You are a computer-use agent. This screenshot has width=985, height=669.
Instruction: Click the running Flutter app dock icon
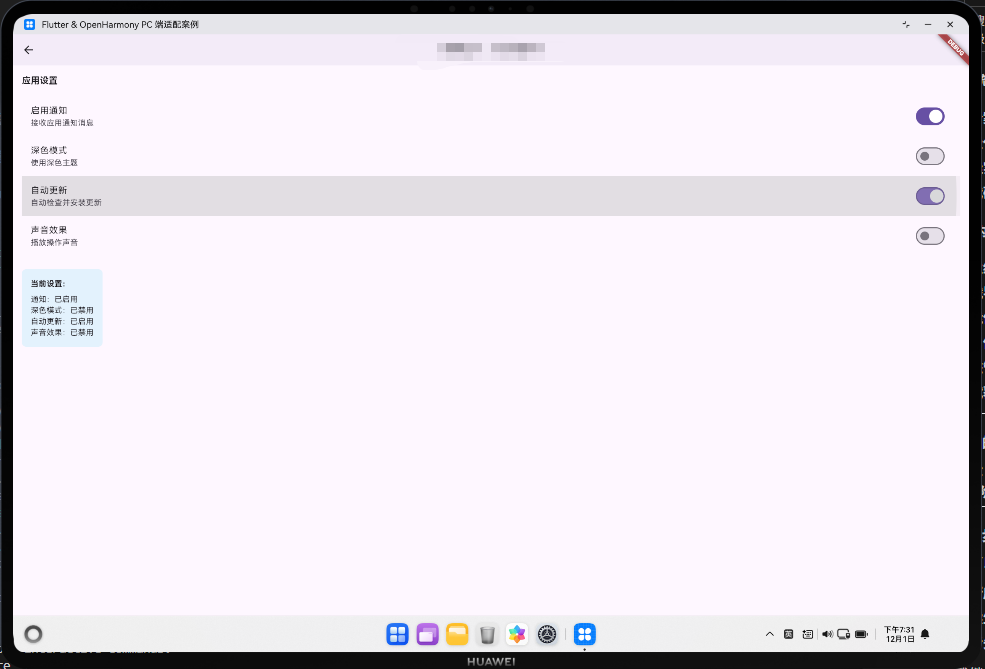click(584, 634)
